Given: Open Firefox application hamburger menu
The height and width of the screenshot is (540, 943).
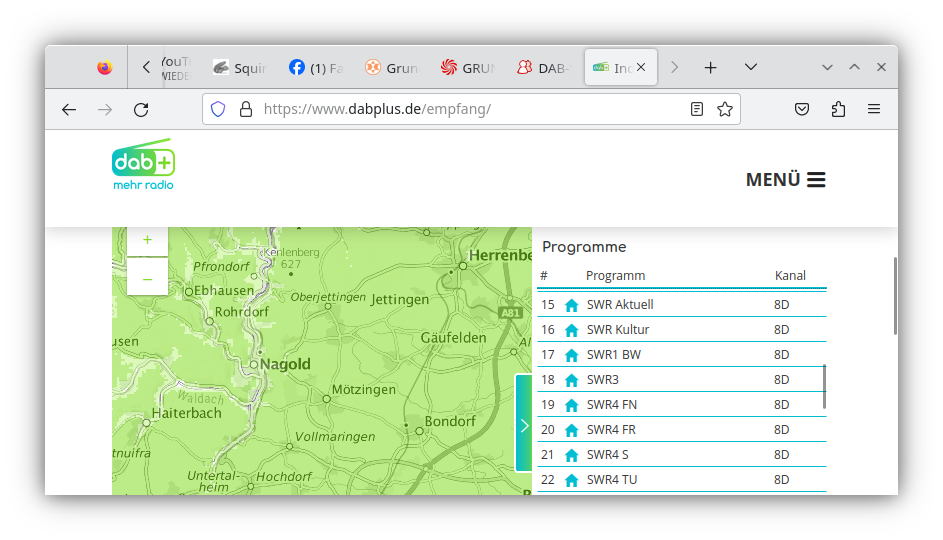Looking at the screenshot, I should coord(874,109).
